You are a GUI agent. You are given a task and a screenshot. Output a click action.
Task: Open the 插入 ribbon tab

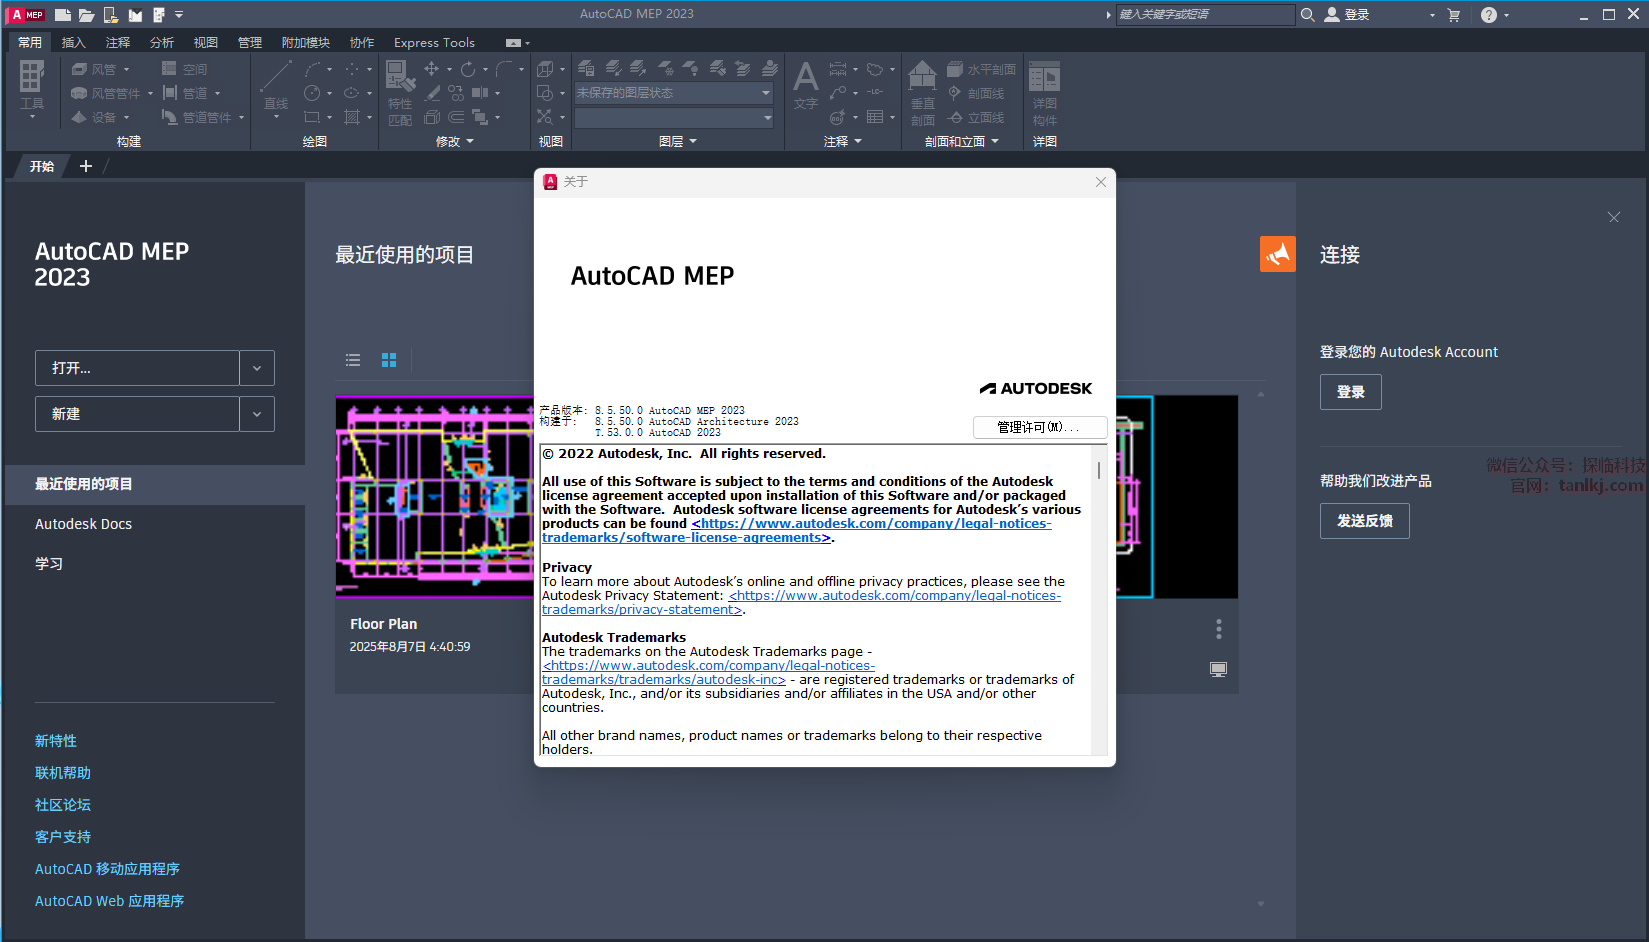click(x=74, y=42)
